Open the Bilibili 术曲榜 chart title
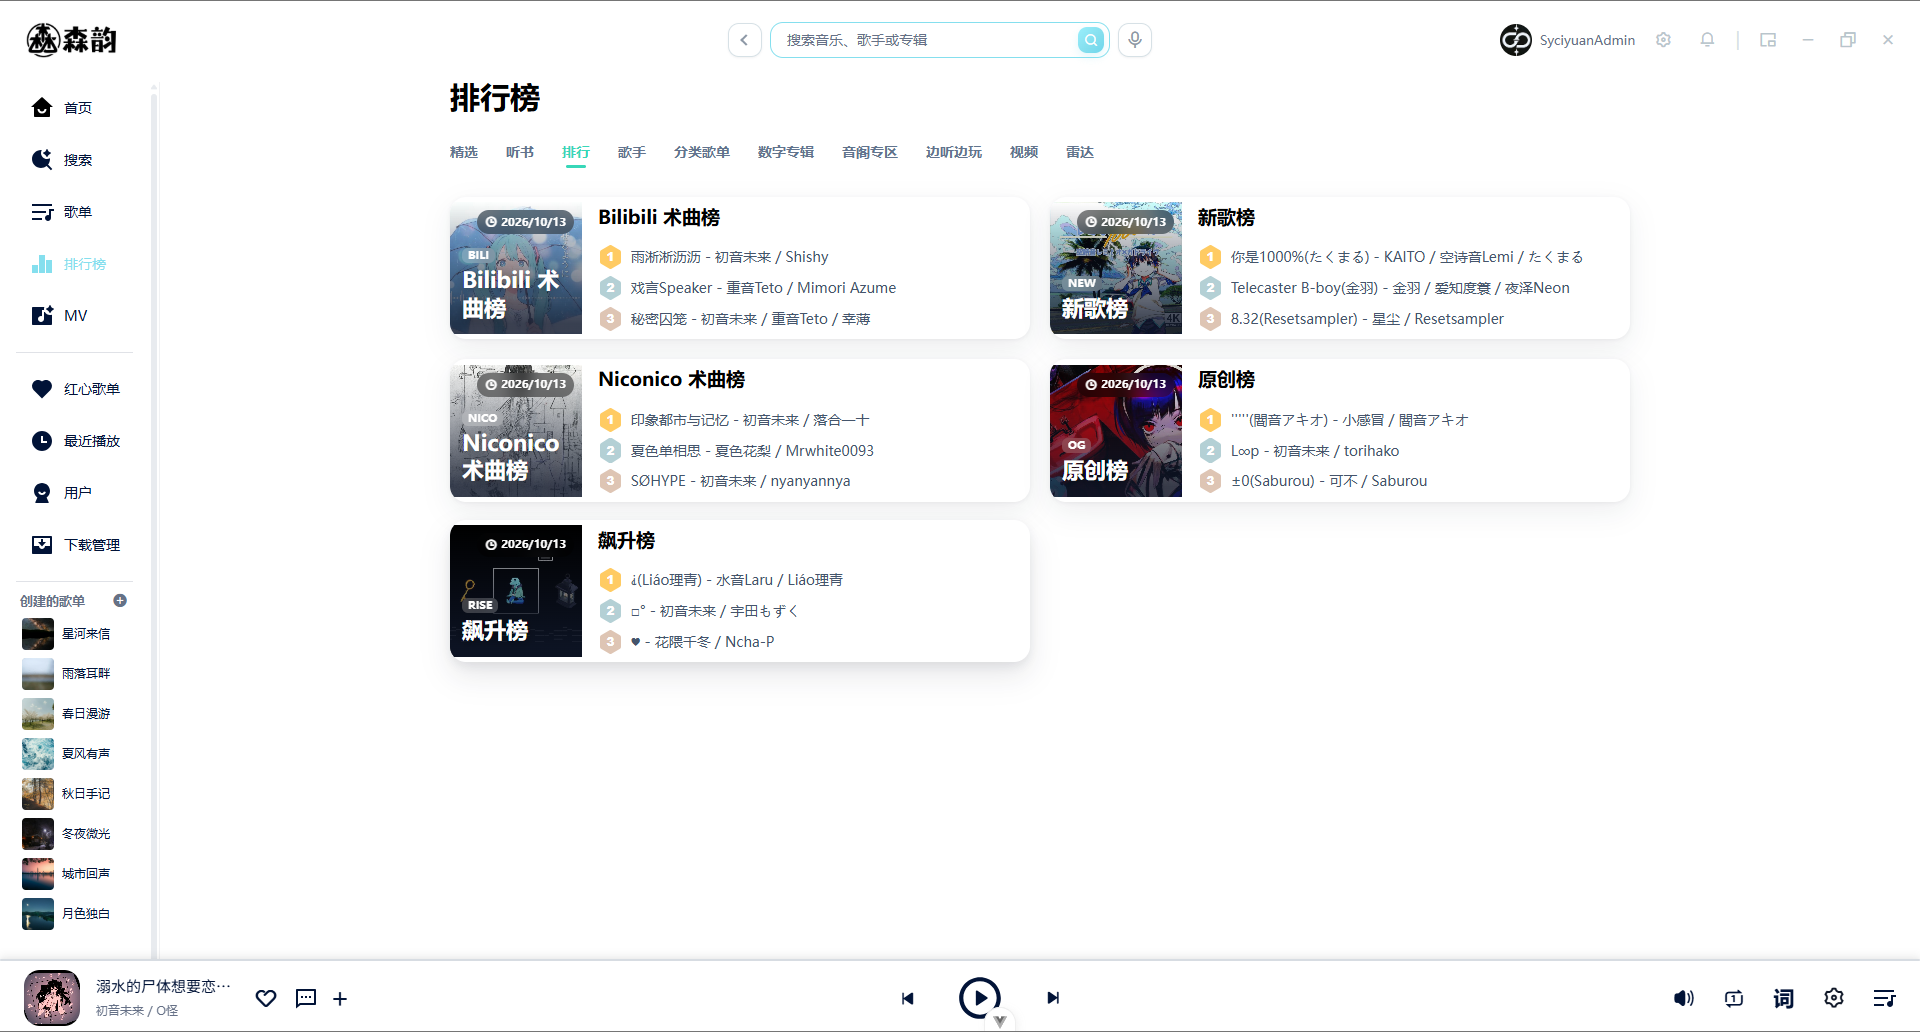Viewport: 1920px width, 1032px height. tap(659, 218)
